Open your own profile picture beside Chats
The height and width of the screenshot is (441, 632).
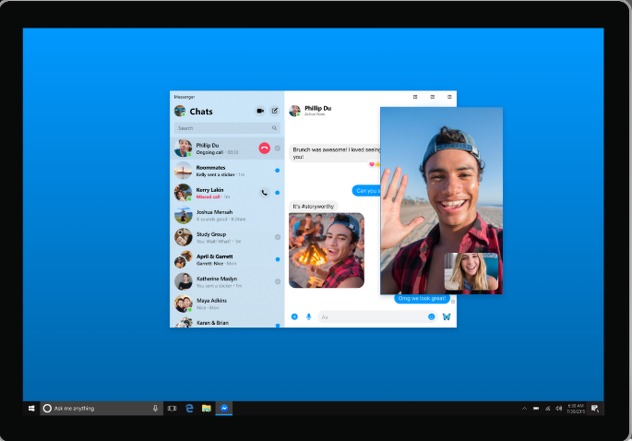click(x=180, y=111)
